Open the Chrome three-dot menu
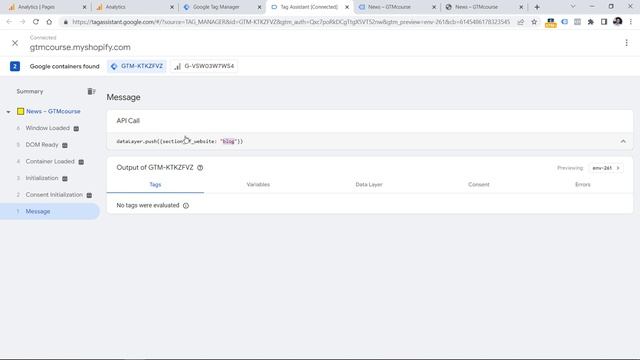Image resolution: width=640 pixels, height=360 pixels. (631, 22)
